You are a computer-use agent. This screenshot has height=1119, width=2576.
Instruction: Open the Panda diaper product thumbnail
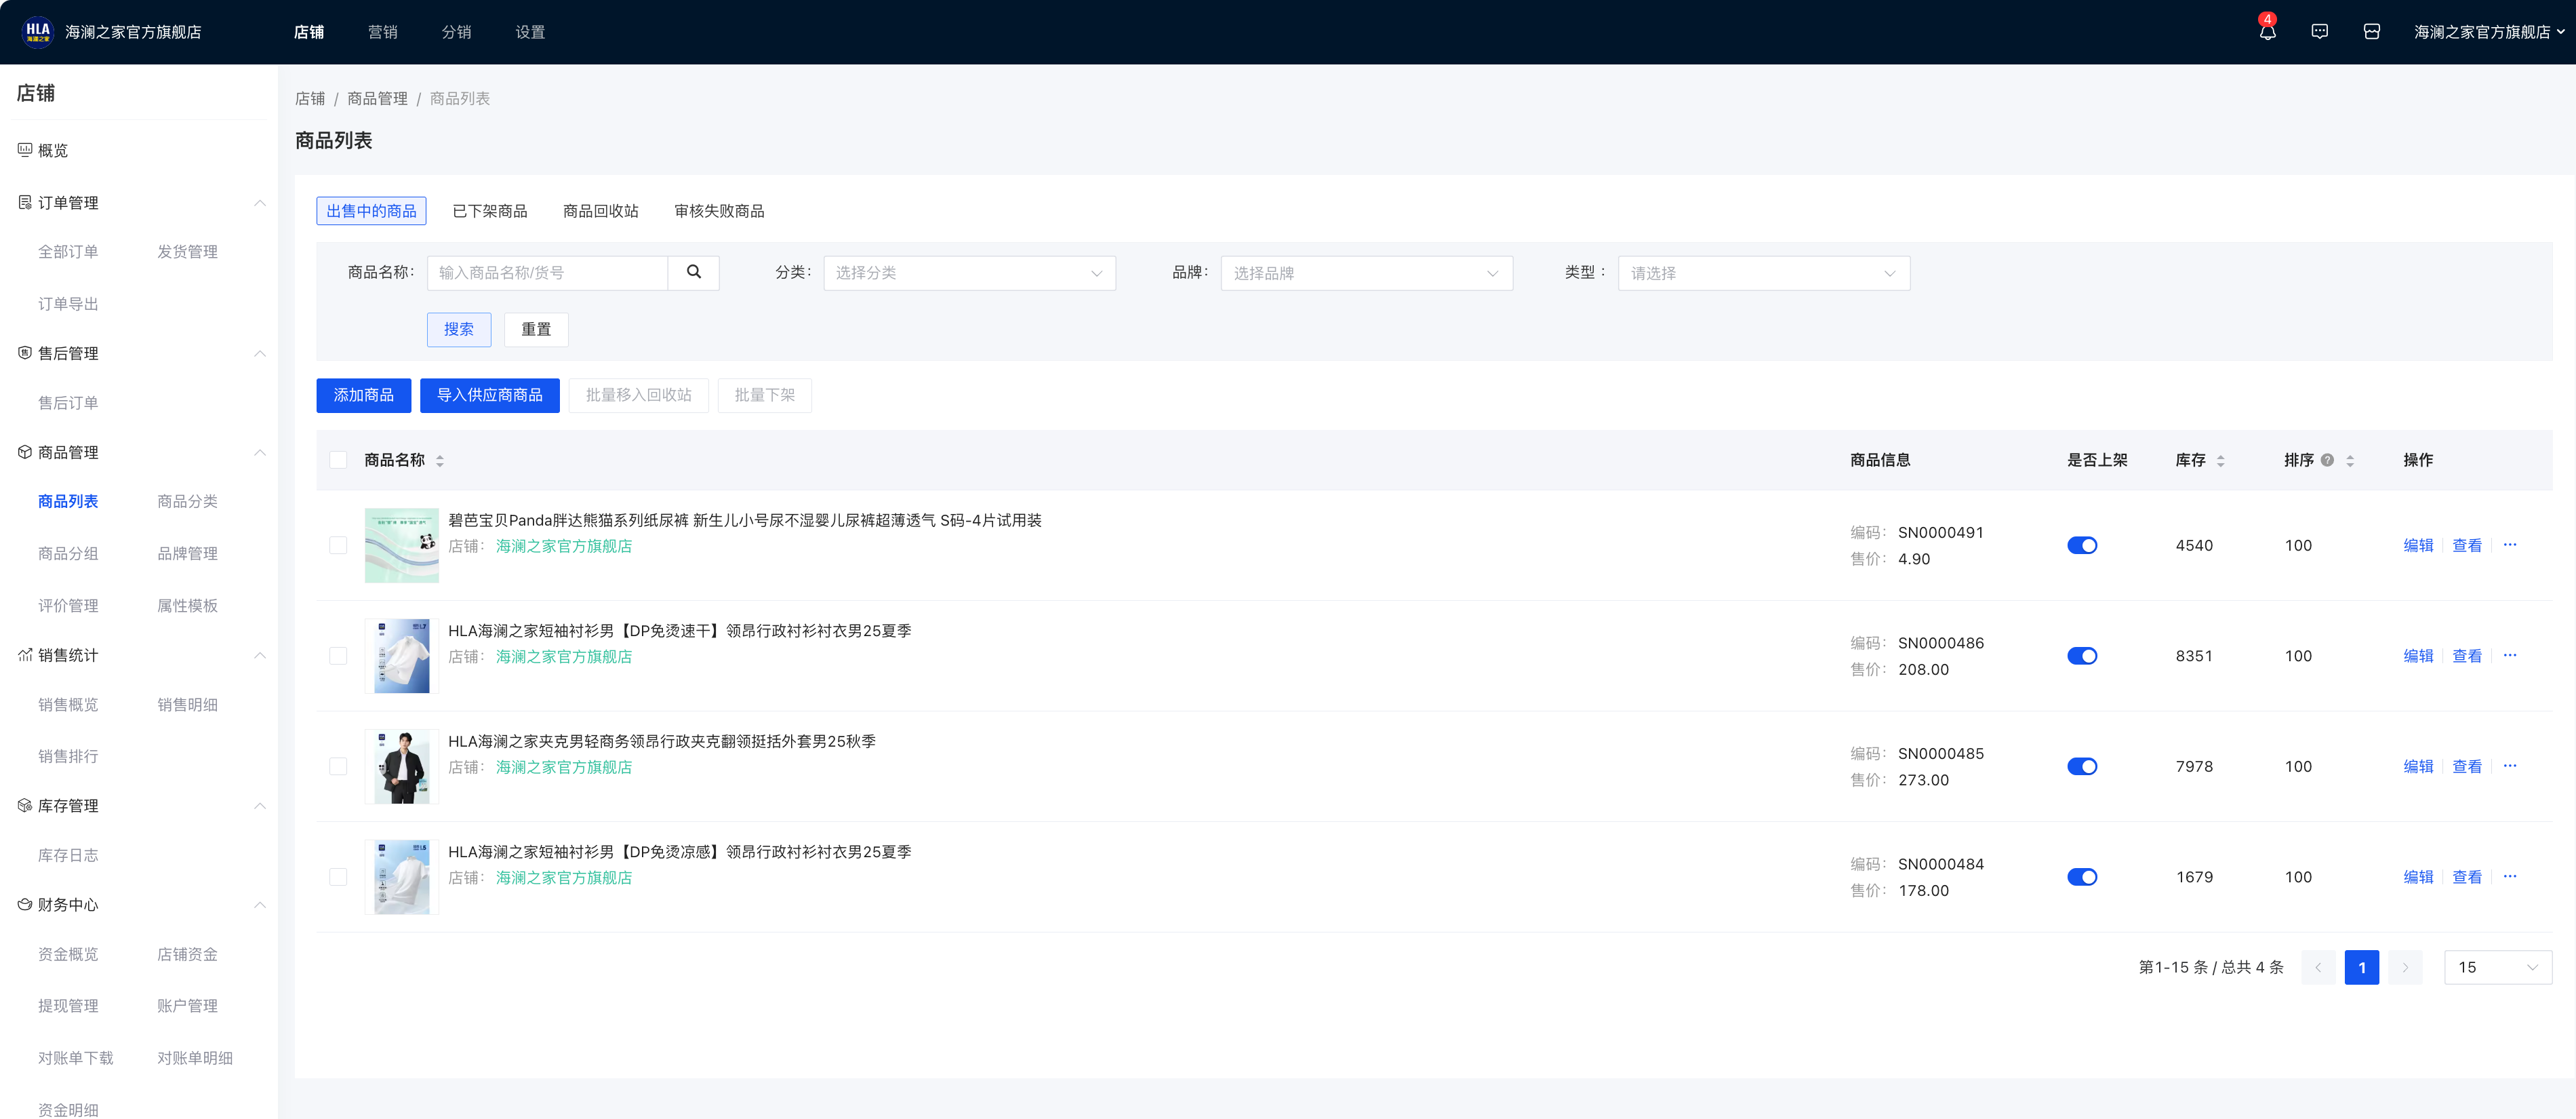(x=401, y=545)
